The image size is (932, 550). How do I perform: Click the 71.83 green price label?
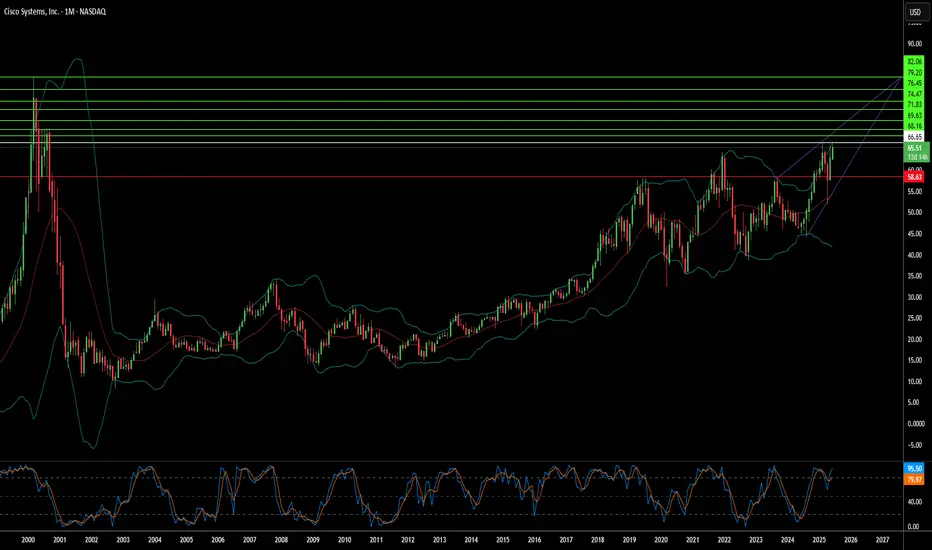[x=914, y=105]
